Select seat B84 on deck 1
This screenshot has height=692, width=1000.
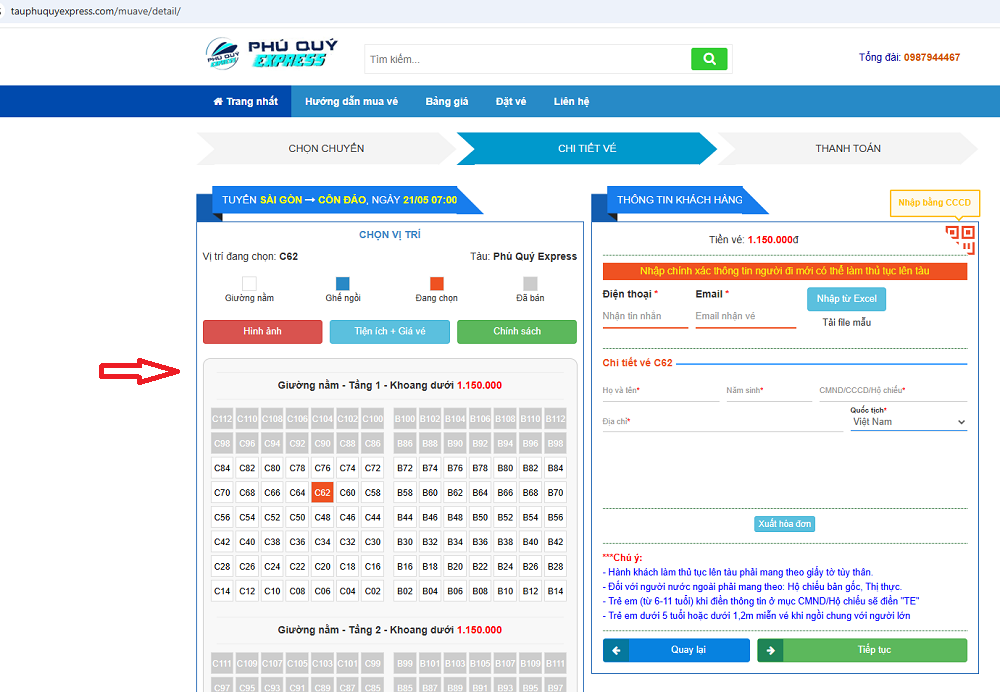pos(555,468)
